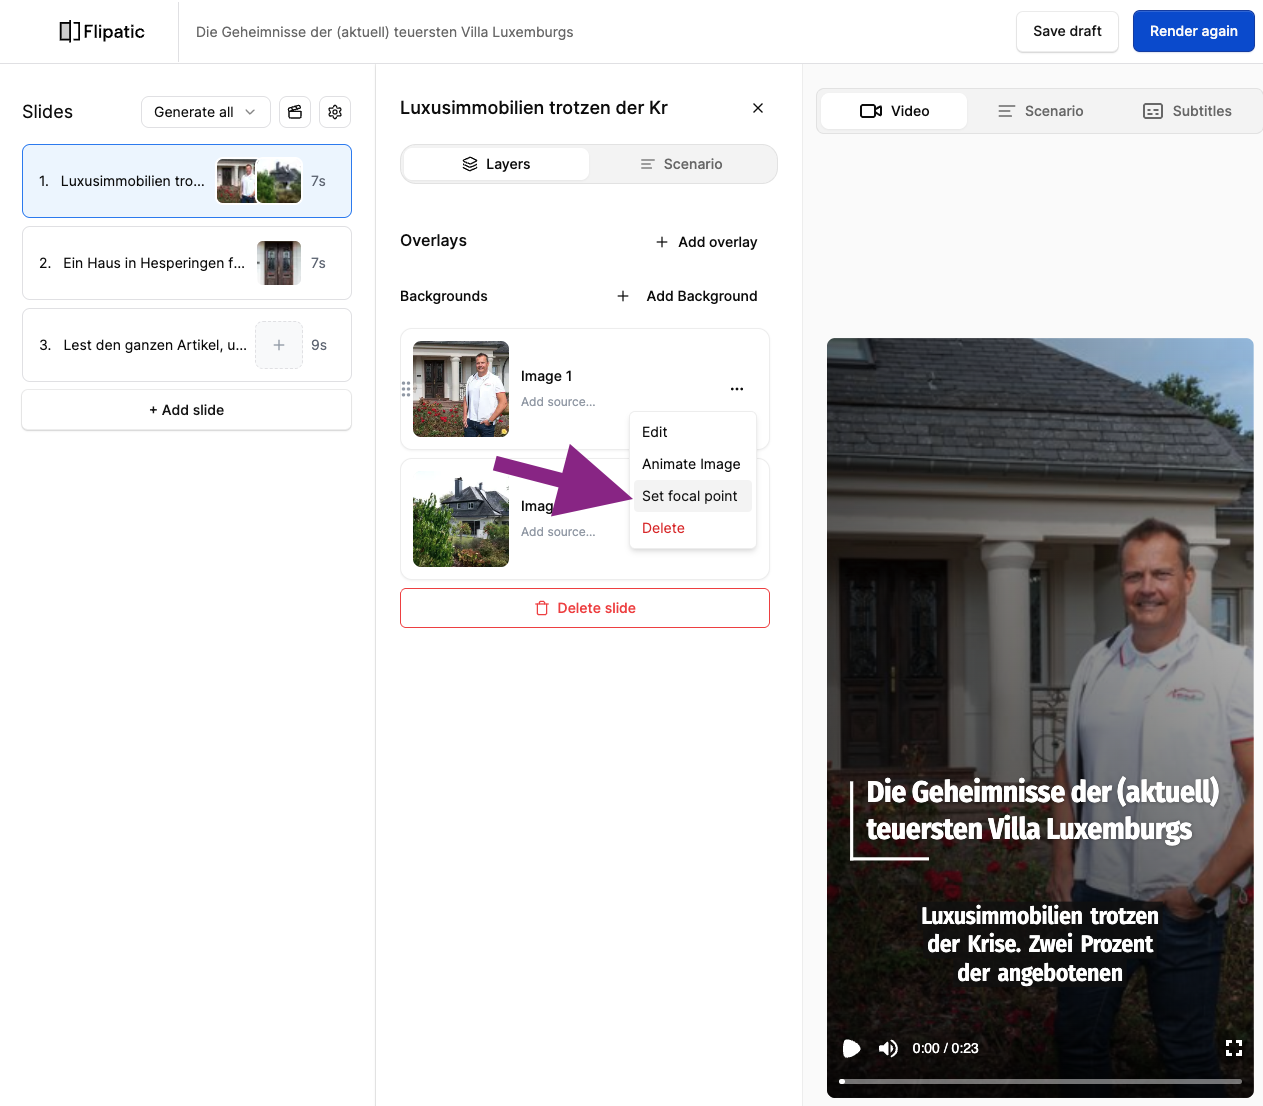Screen dimensions: 1263x1106
Task: Open the Scenario tab beside Video
Action: [x=1041, y=111]
